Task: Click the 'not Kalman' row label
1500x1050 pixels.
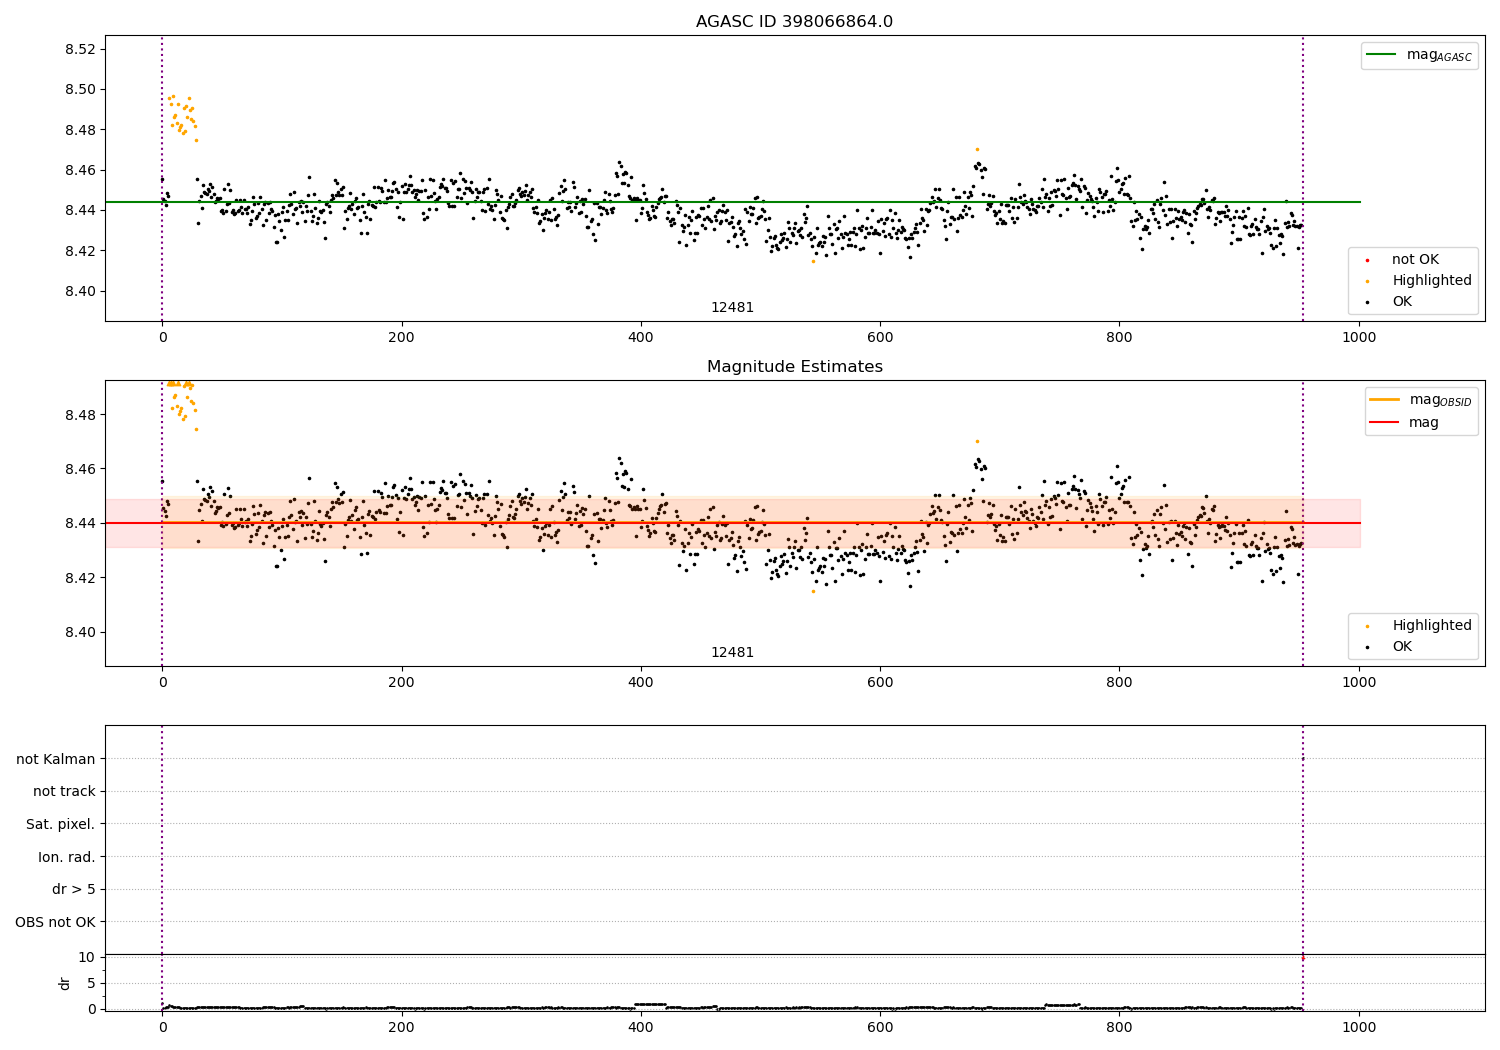Action: (56, 760)
